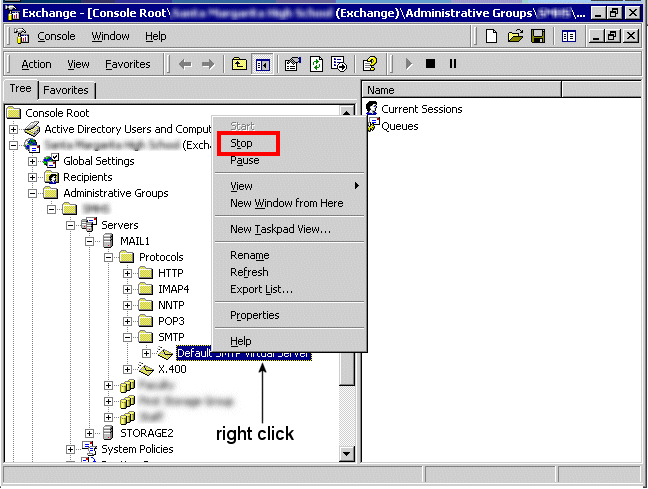
Task: Toggle the Show/Hide Console Tree icon
Action: coord(263,64)
